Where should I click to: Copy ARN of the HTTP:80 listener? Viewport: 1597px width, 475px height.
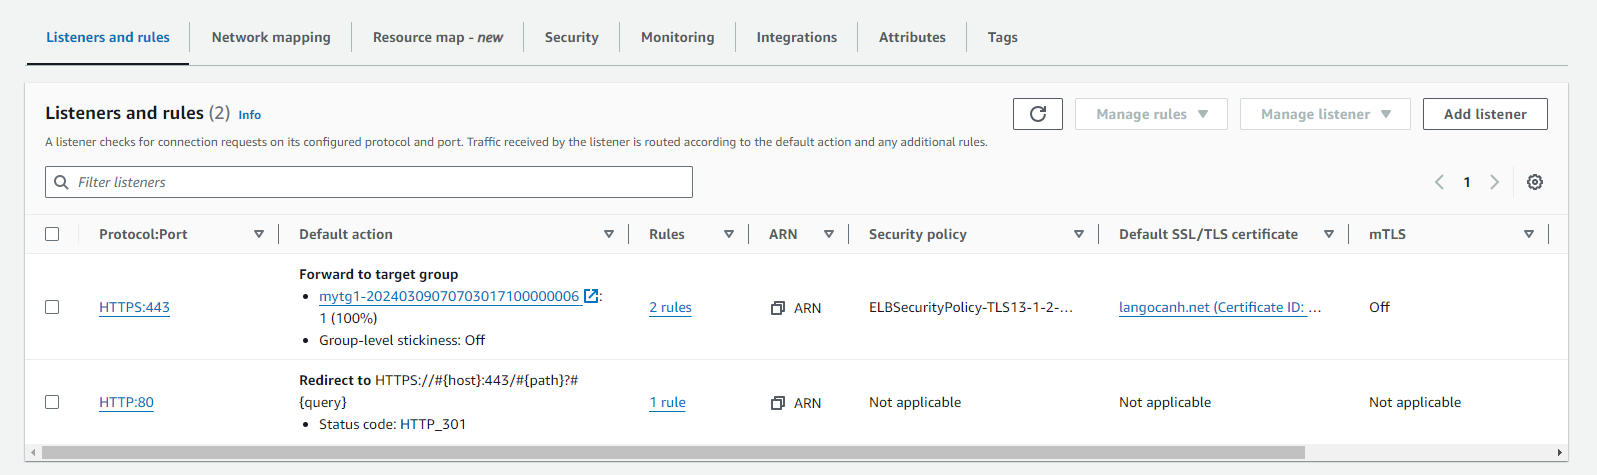click(x=777, y=403)
